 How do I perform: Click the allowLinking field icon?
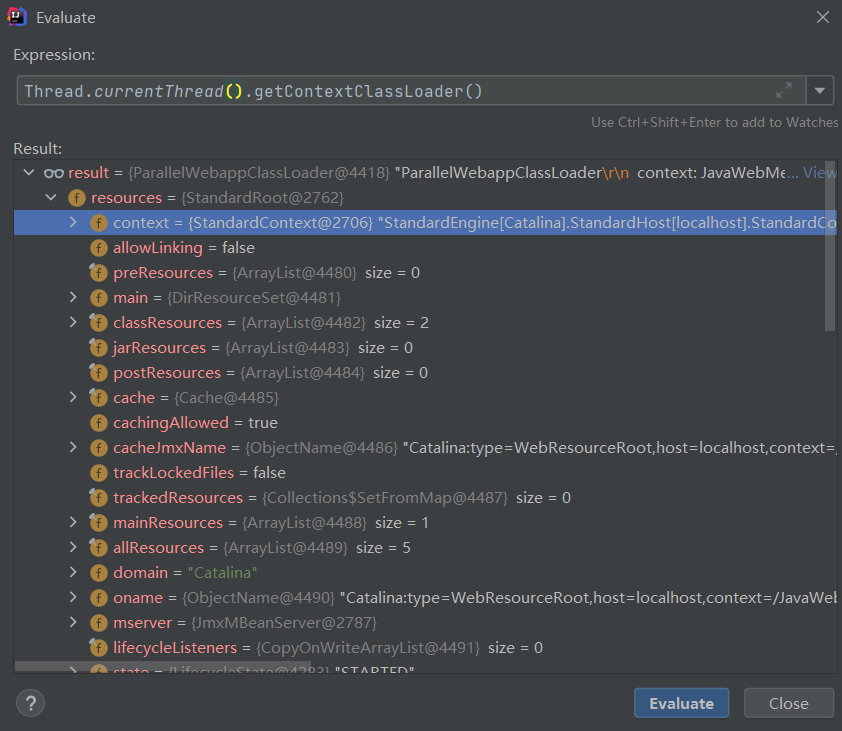tap(98, 248)
